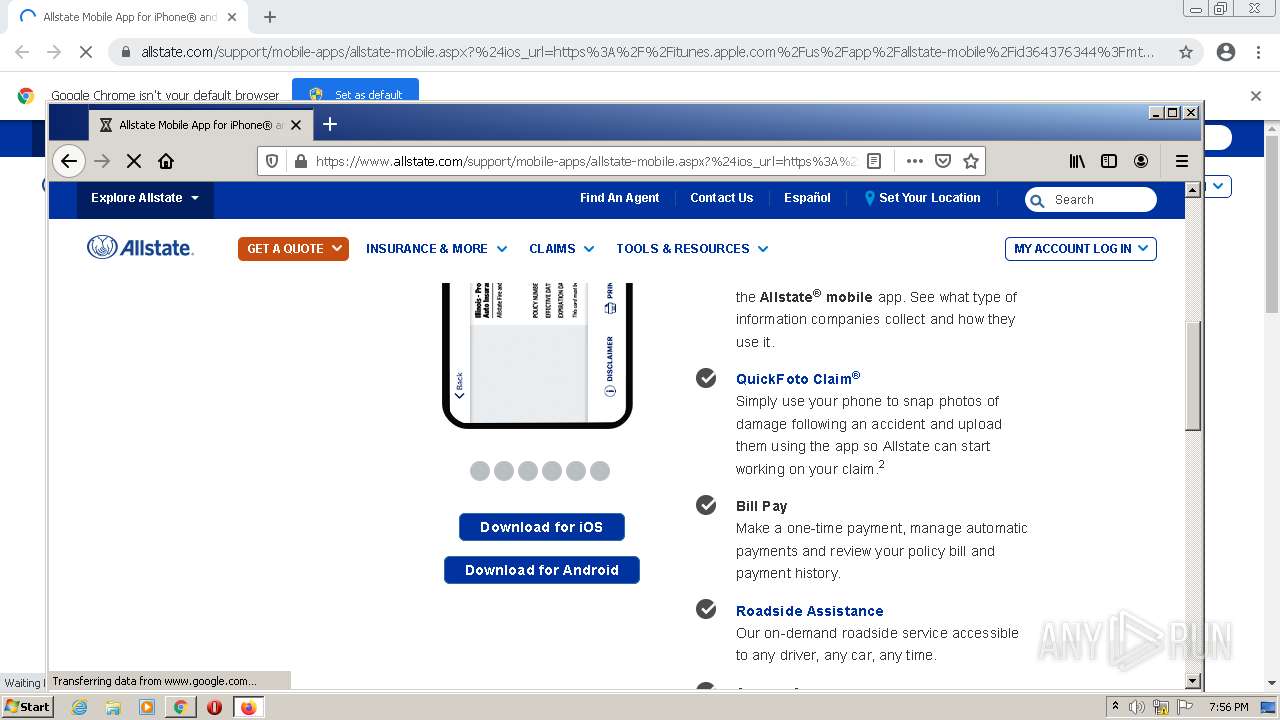Screen dimensions: 1280x720
Task: Select the third carousel dot
Action: coord(528,471)
